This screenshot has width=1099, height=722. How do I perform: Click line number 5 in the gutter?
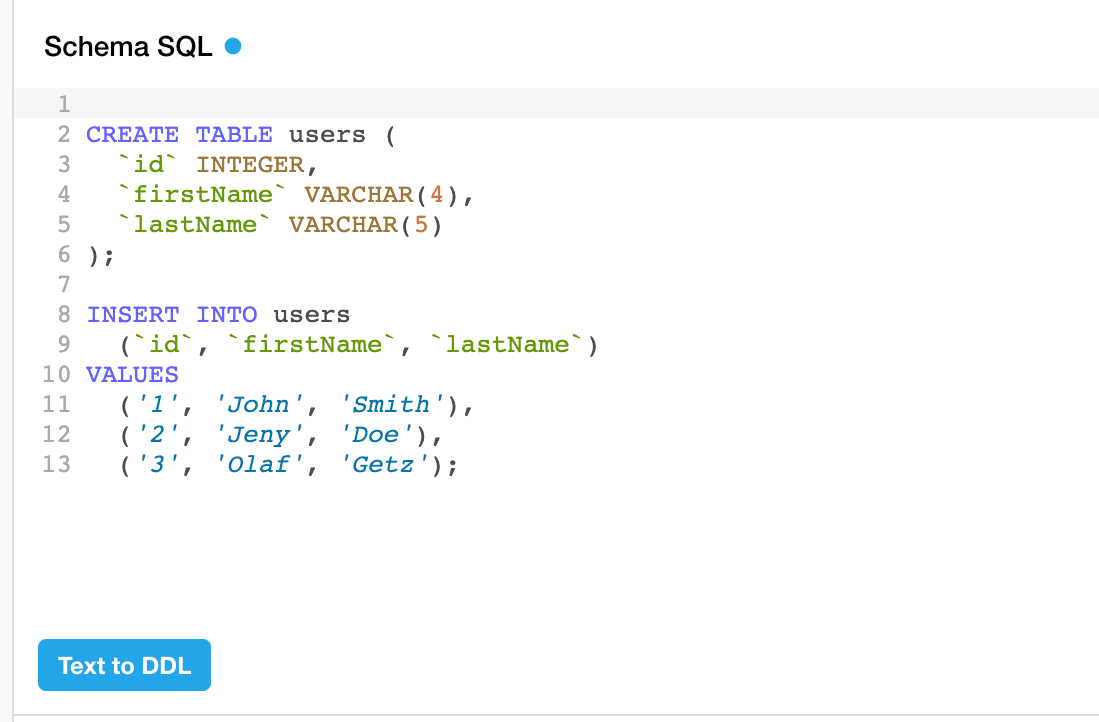(x=64, y=225)
